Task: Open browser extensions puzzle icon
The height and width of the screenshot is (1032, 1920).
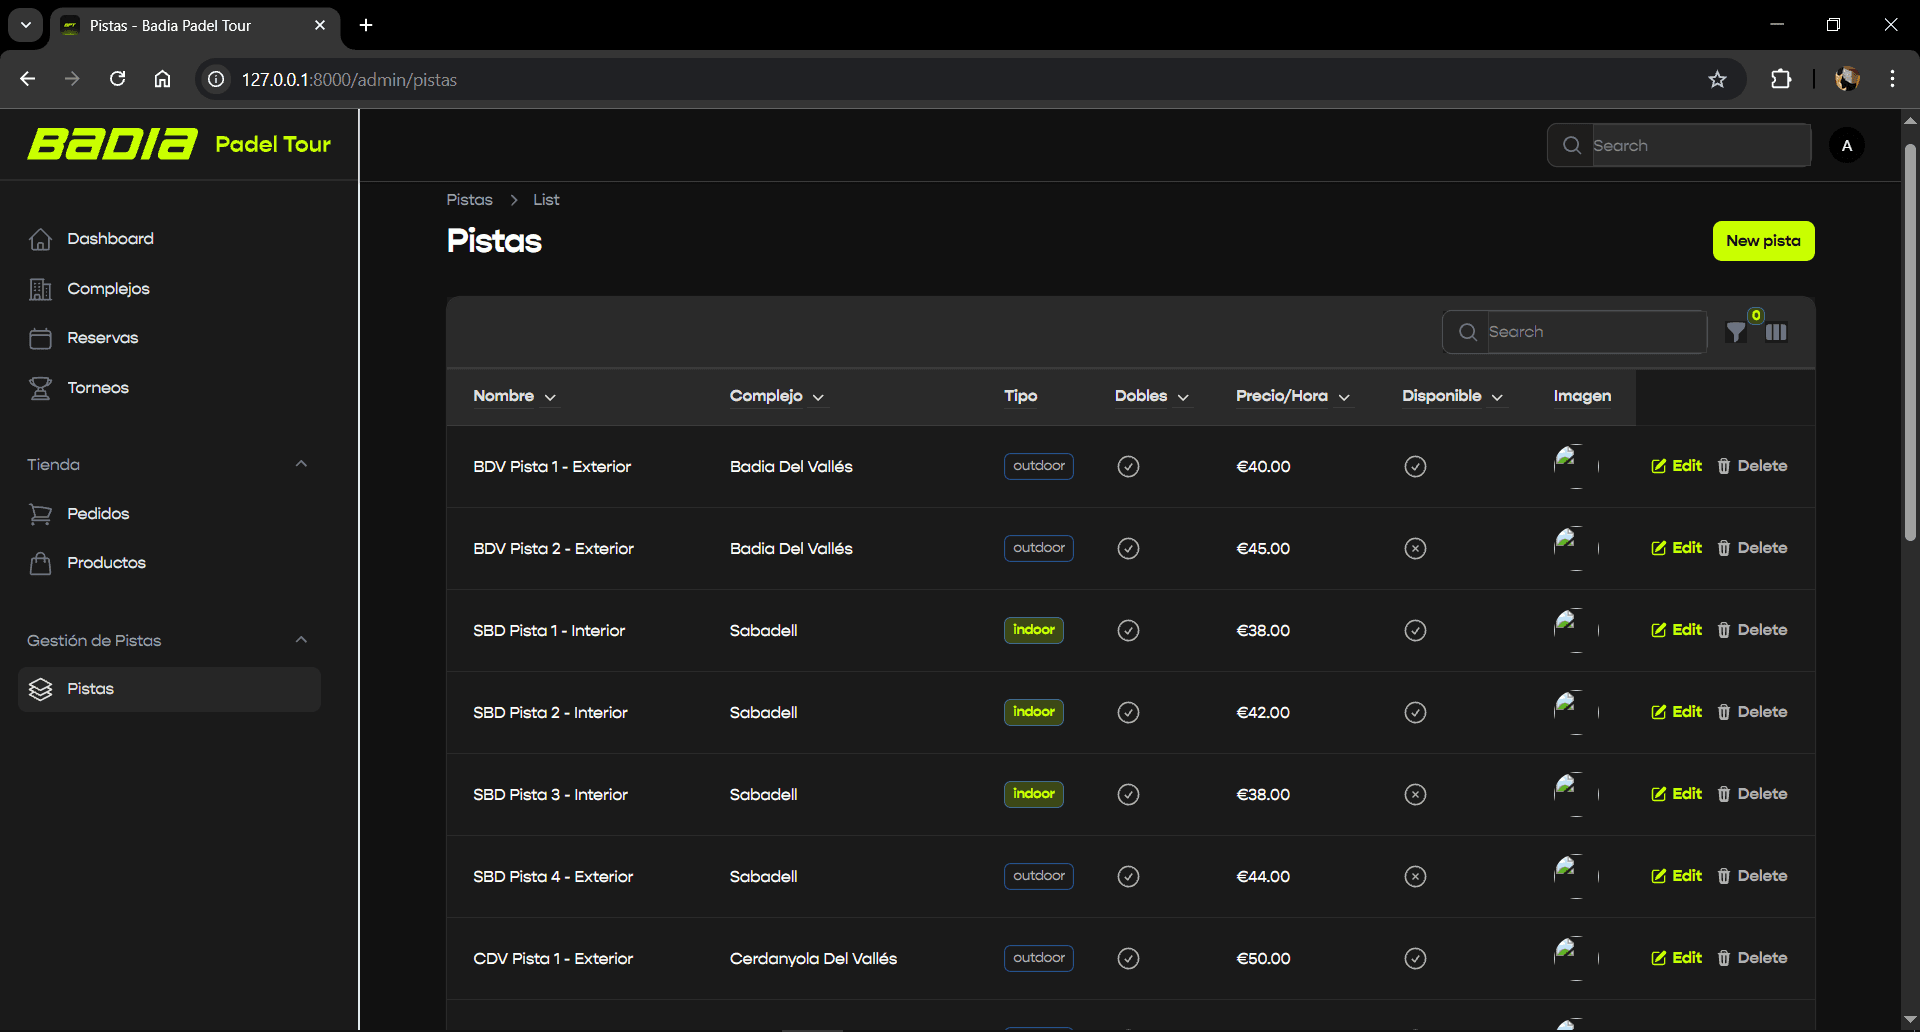Action: [1781, 79]
